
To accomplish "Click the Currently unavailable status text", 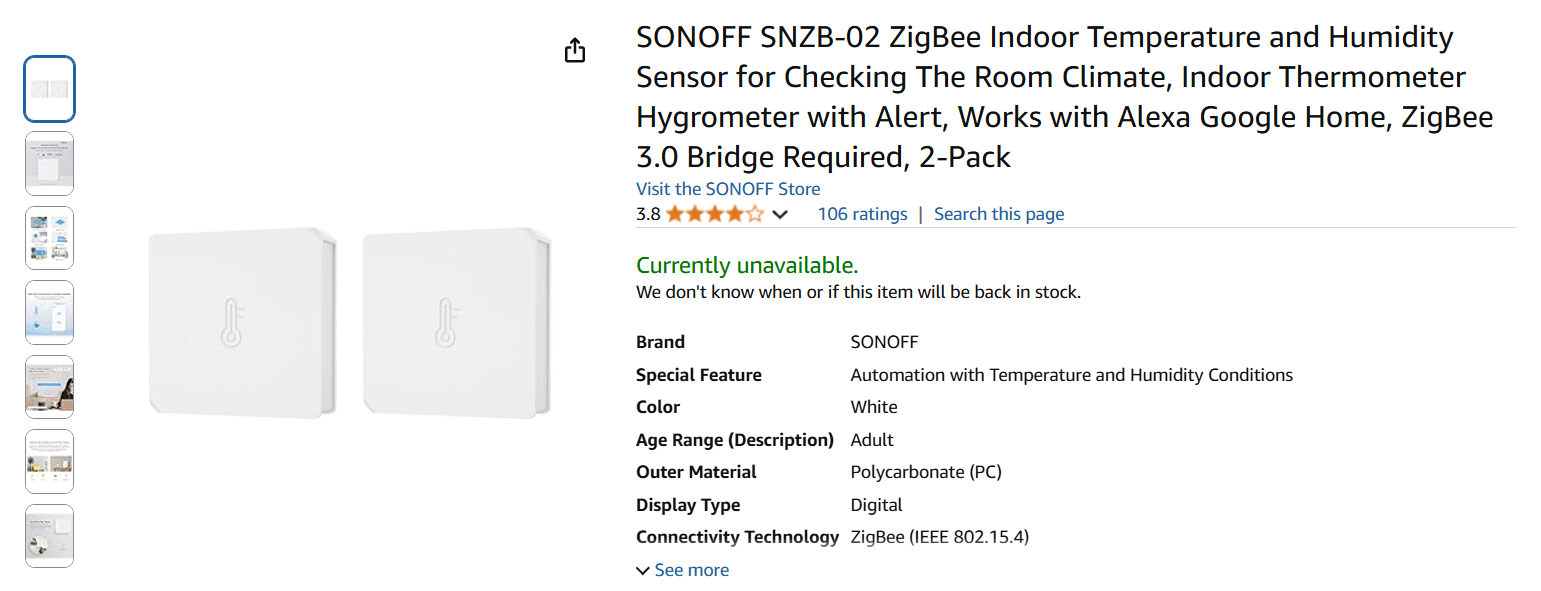I will (747, 265).
